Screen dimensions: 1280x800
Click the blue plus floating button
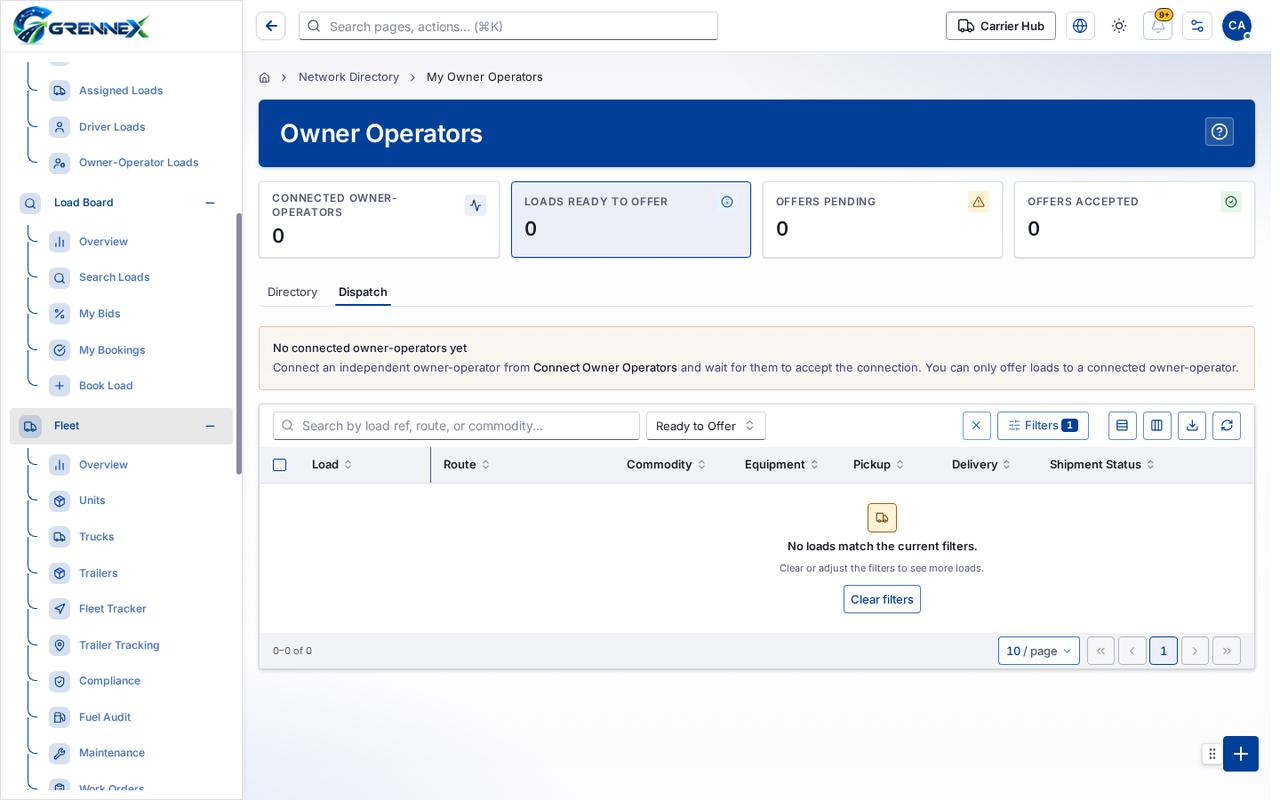1241,754
